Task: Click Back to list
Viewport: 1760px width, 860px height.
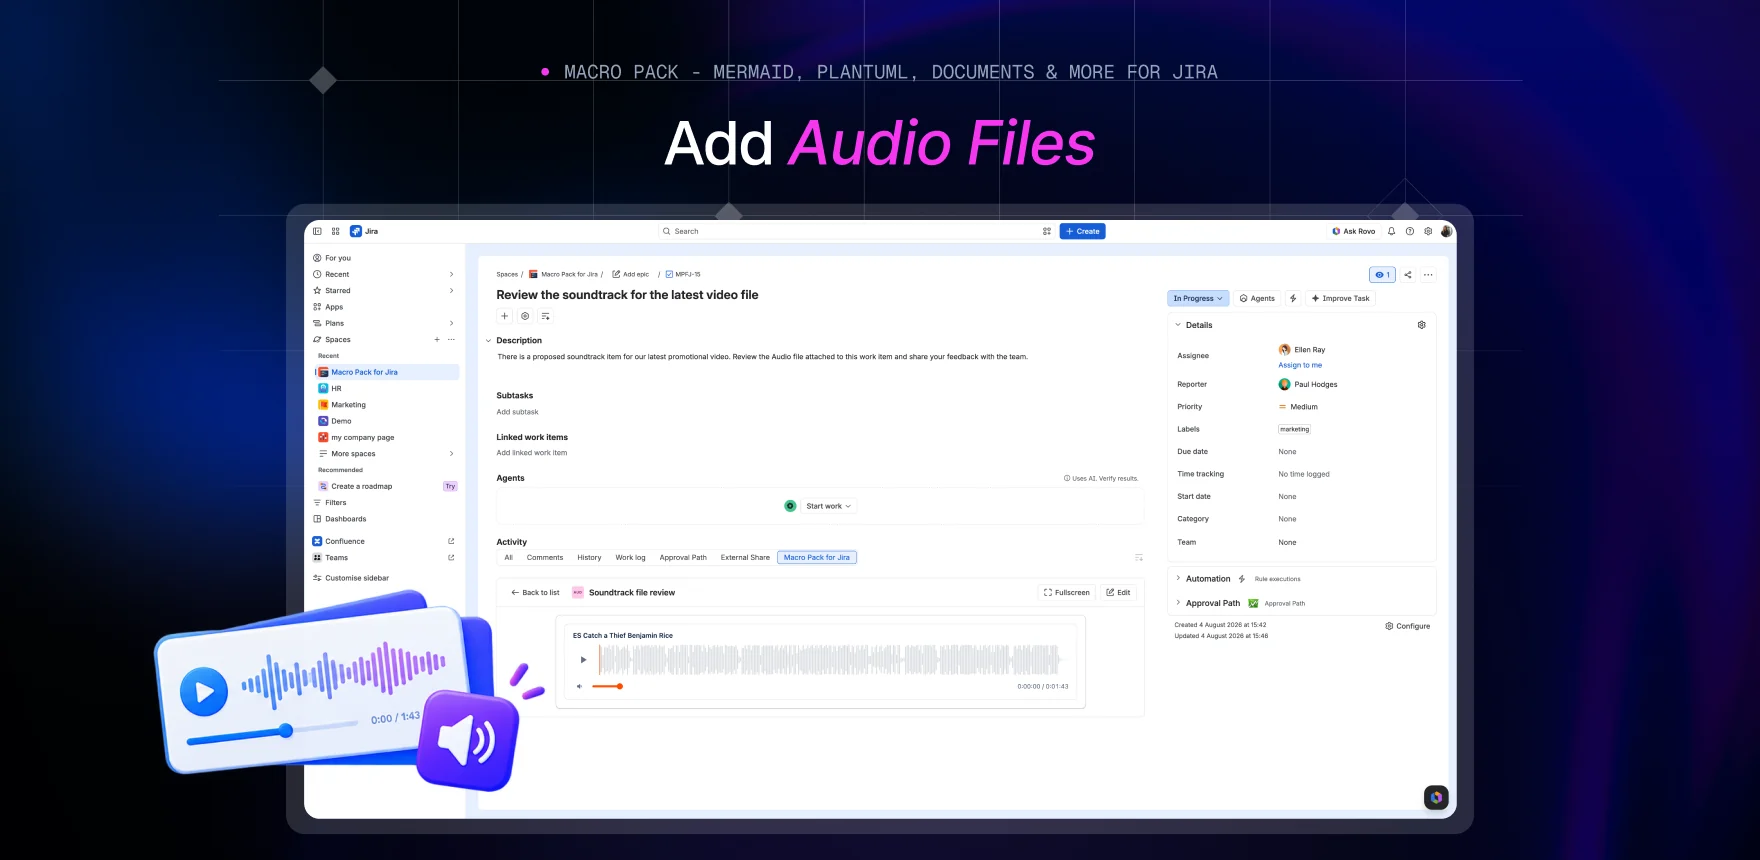Action: click(535, 593)
